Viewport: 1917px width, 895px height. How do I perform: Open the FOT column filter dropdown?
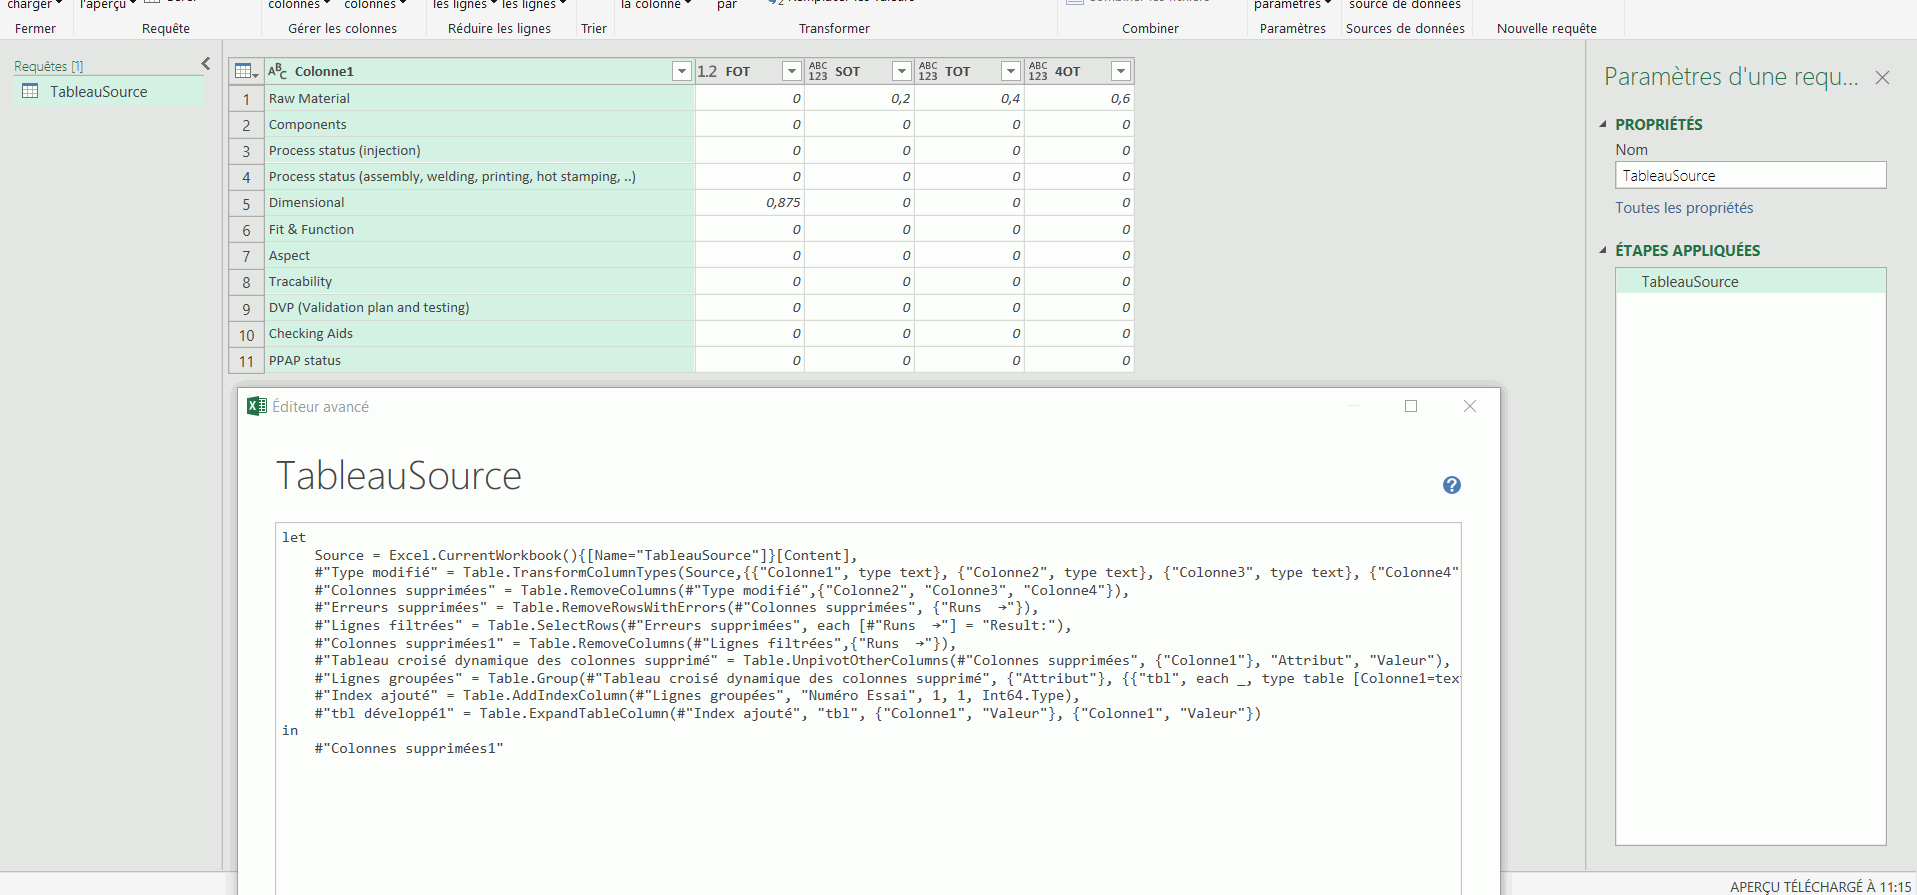[x=791, y=71]
